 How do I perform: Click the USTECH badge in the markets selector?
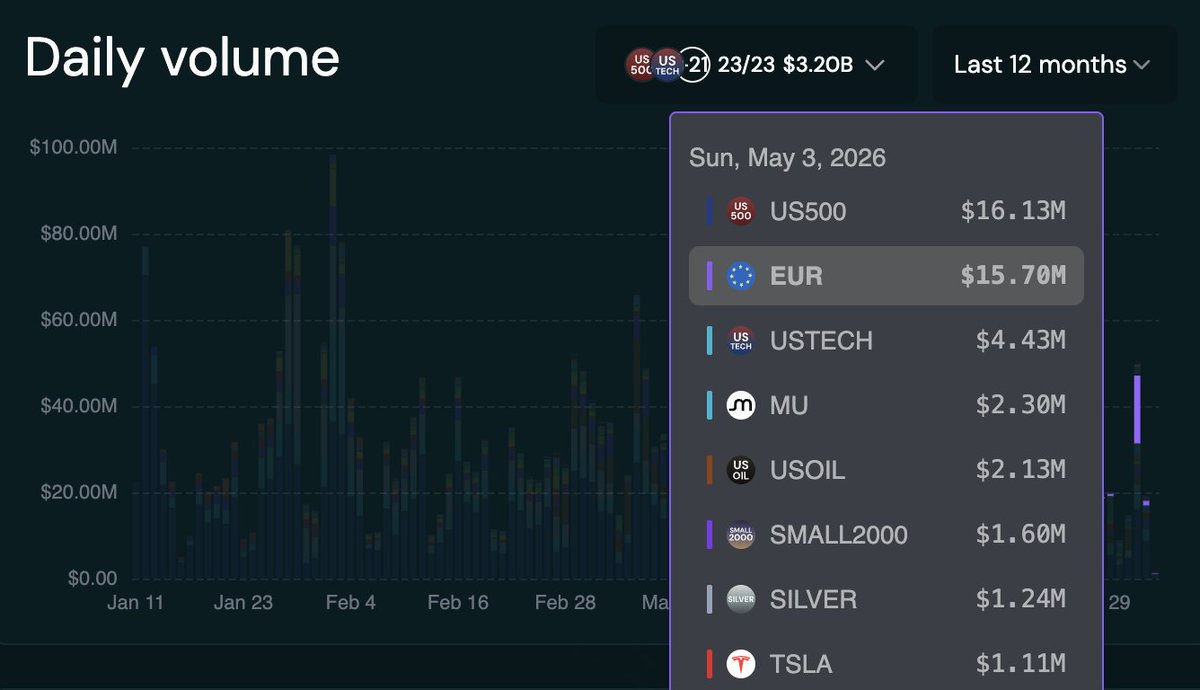click(666, 65)
